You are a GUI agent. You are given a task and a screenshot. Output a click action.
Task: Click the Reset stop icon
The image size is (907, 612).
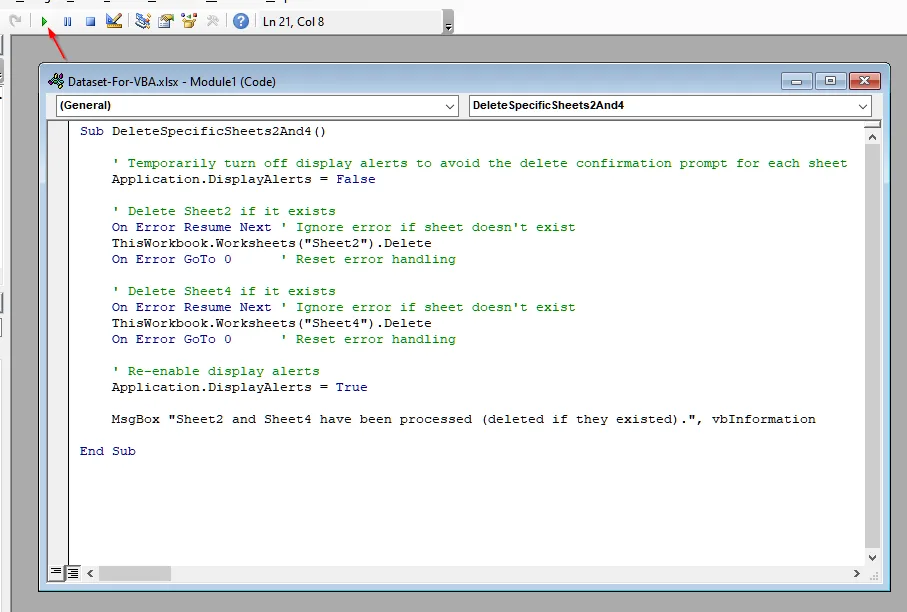coord(90,21)
